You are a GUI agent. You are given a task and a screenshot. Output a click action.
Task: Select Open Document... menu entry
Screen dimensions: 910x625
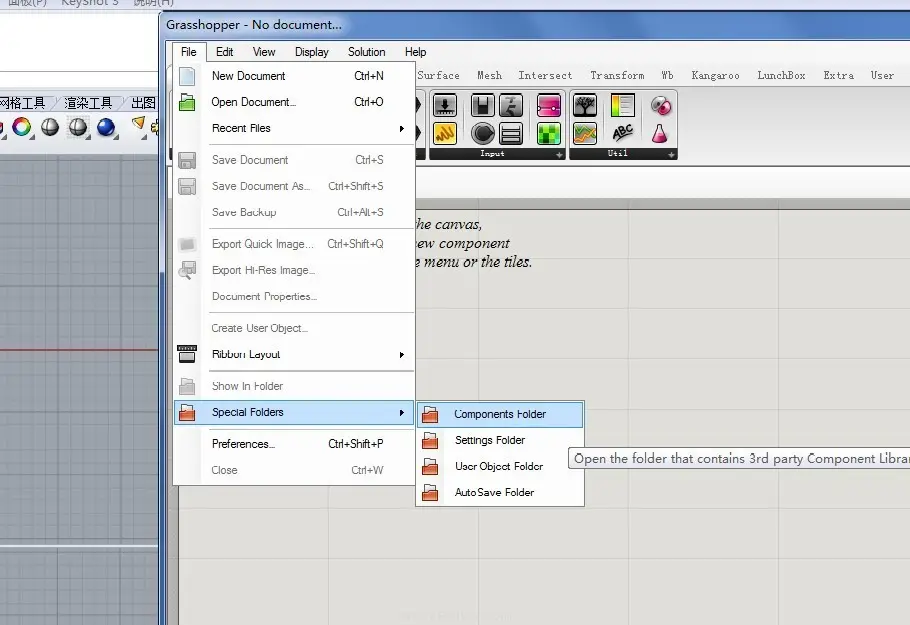[294, 102]
